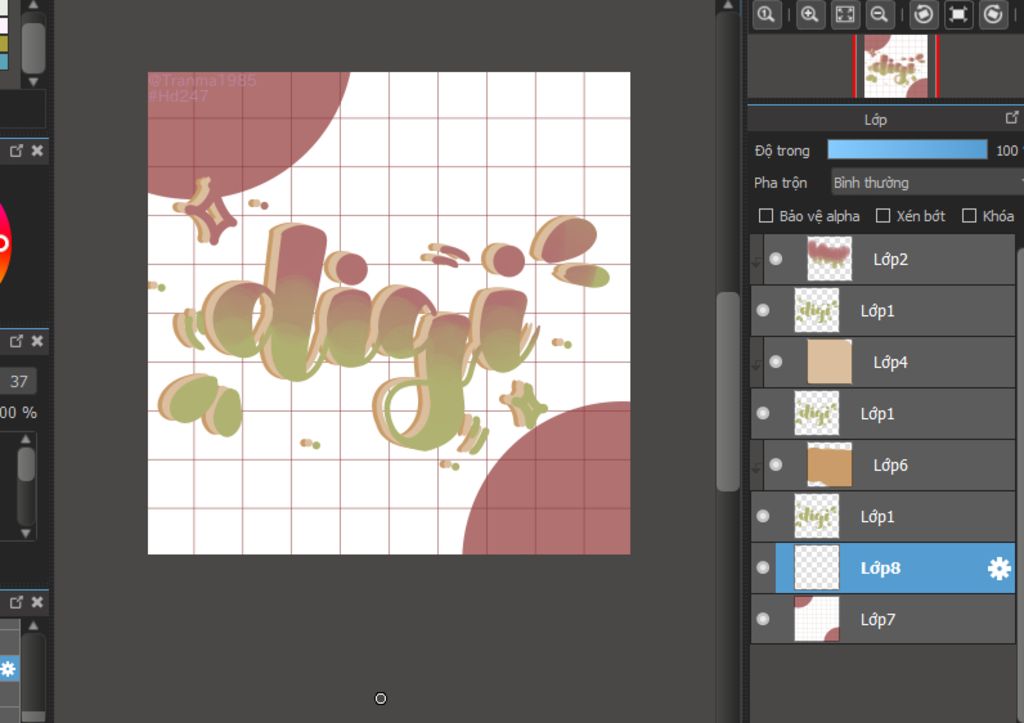The width and height of the screenshot is (1024, 723).
Task: Open layer settings gear on Lớp8
Action: (999, 568)
